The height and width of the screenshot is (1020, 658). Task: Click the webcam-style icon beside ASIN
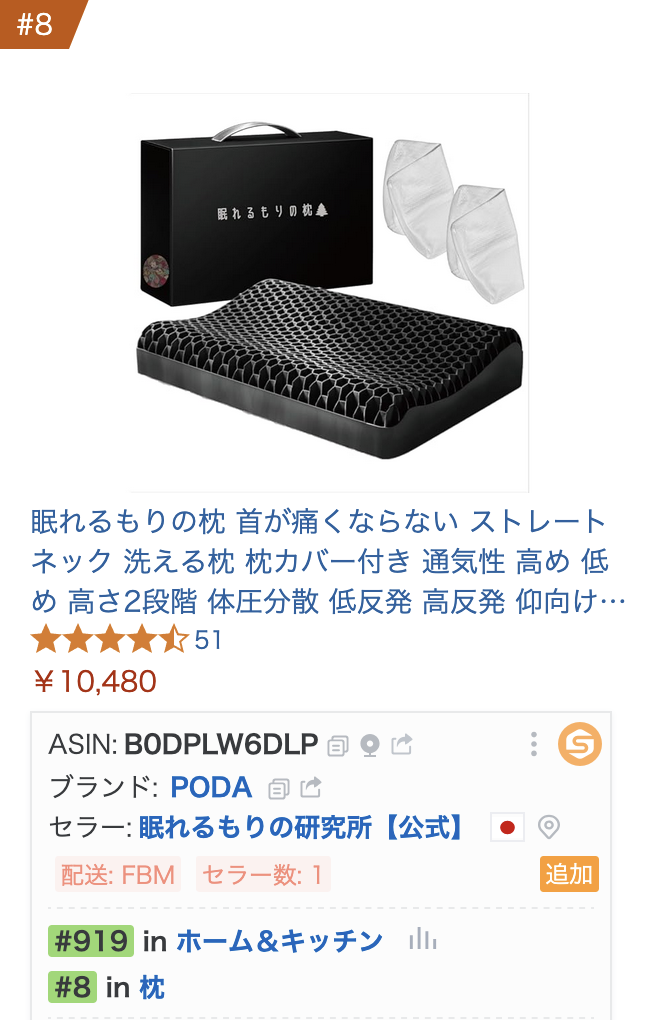(x=369, y=745)
